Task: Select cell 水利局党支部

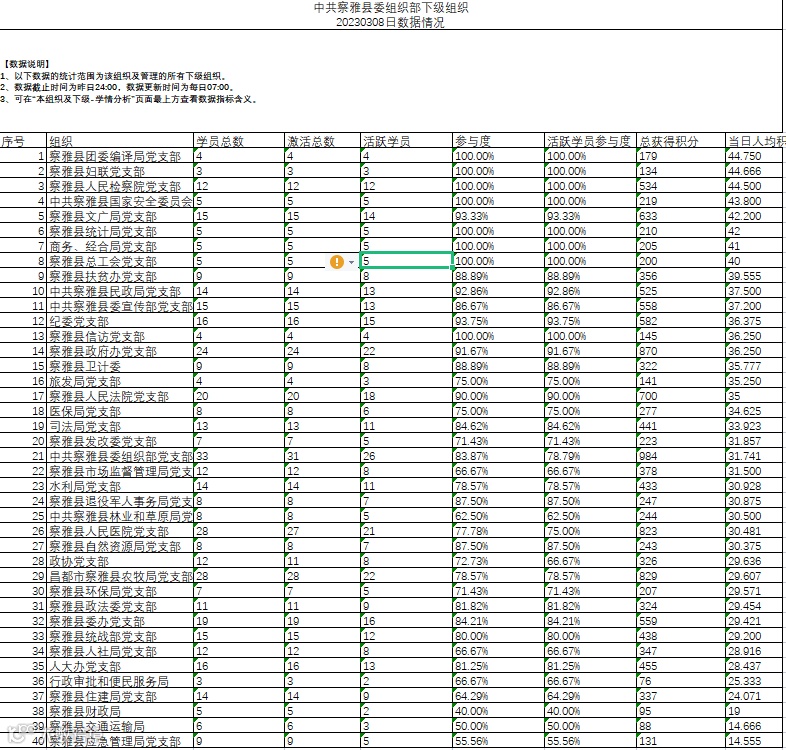Action: tap(120, 486)
